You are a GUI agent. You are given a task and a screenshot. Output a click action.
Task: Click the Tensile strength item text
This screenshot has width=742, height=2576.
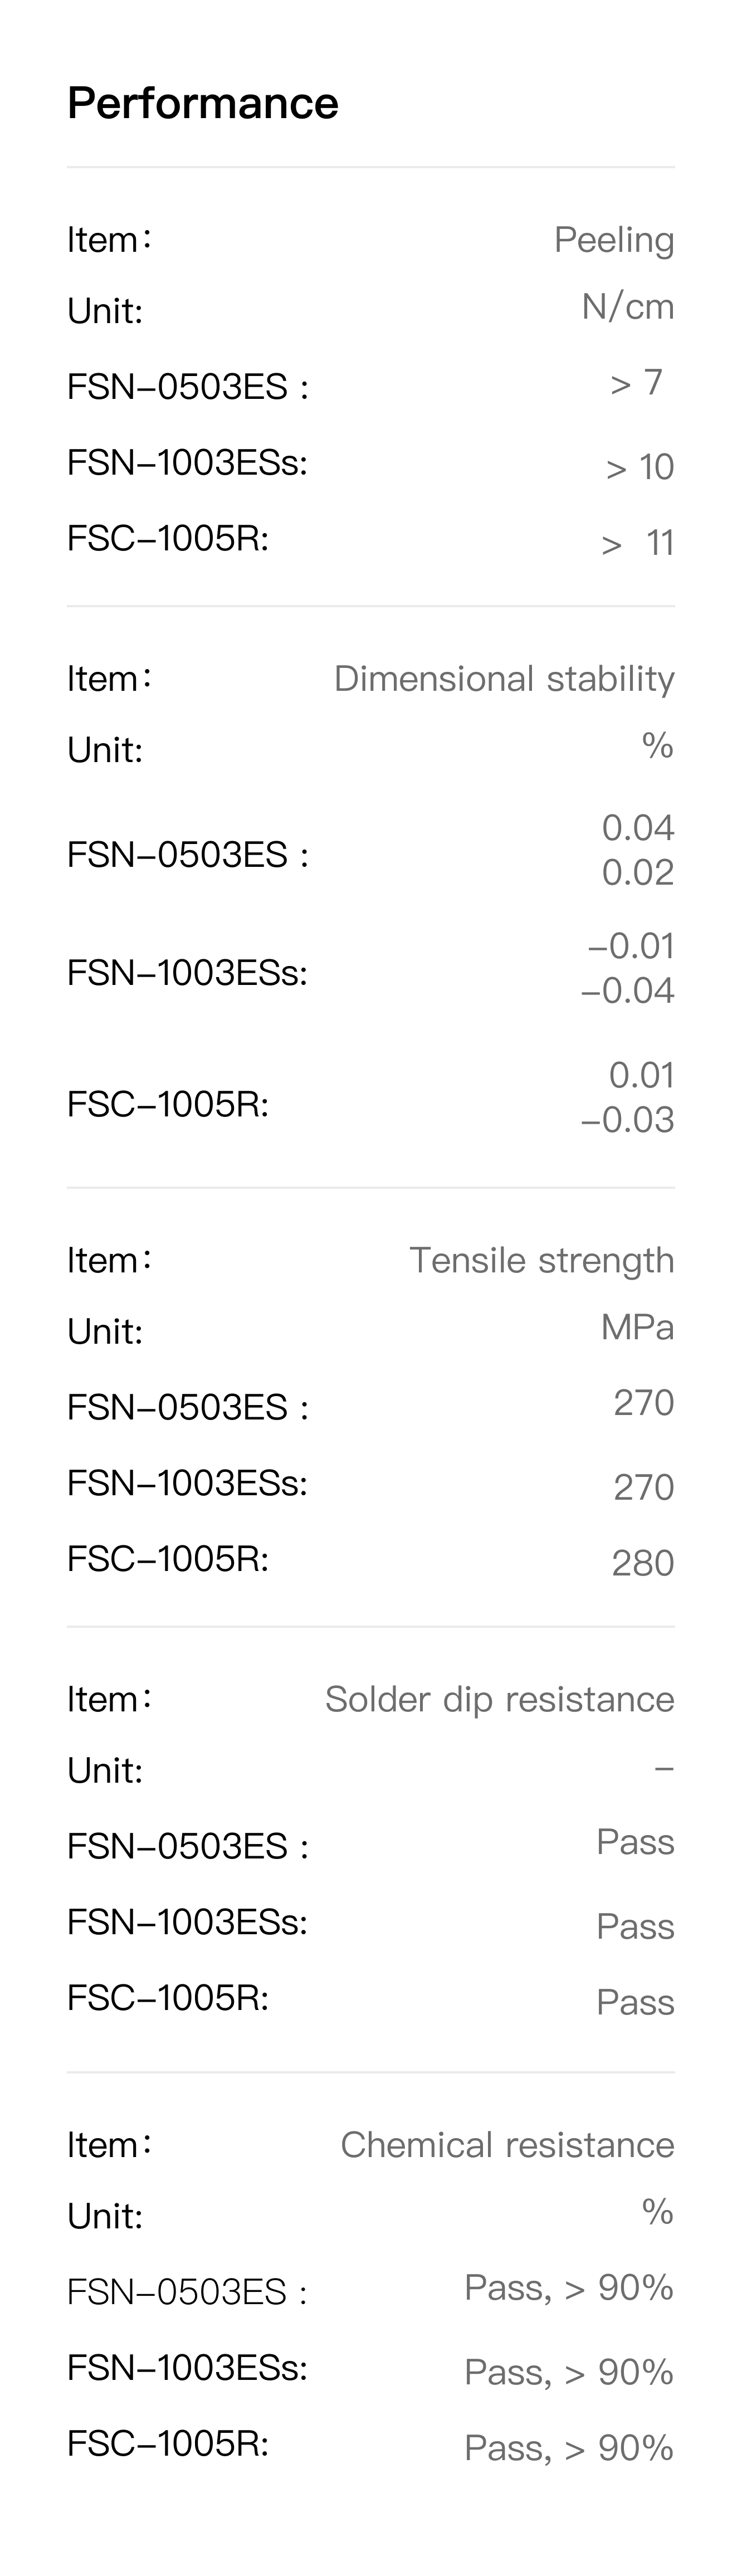click(541, 1260)
